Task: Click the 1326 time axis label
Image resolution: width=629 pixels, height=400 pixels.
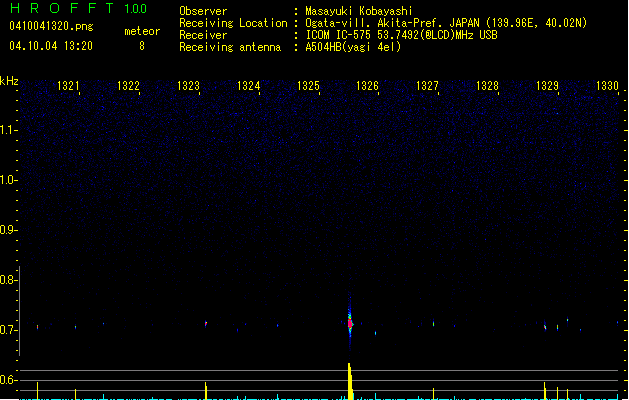Action: pyautogui.click(x=367, y=86)
